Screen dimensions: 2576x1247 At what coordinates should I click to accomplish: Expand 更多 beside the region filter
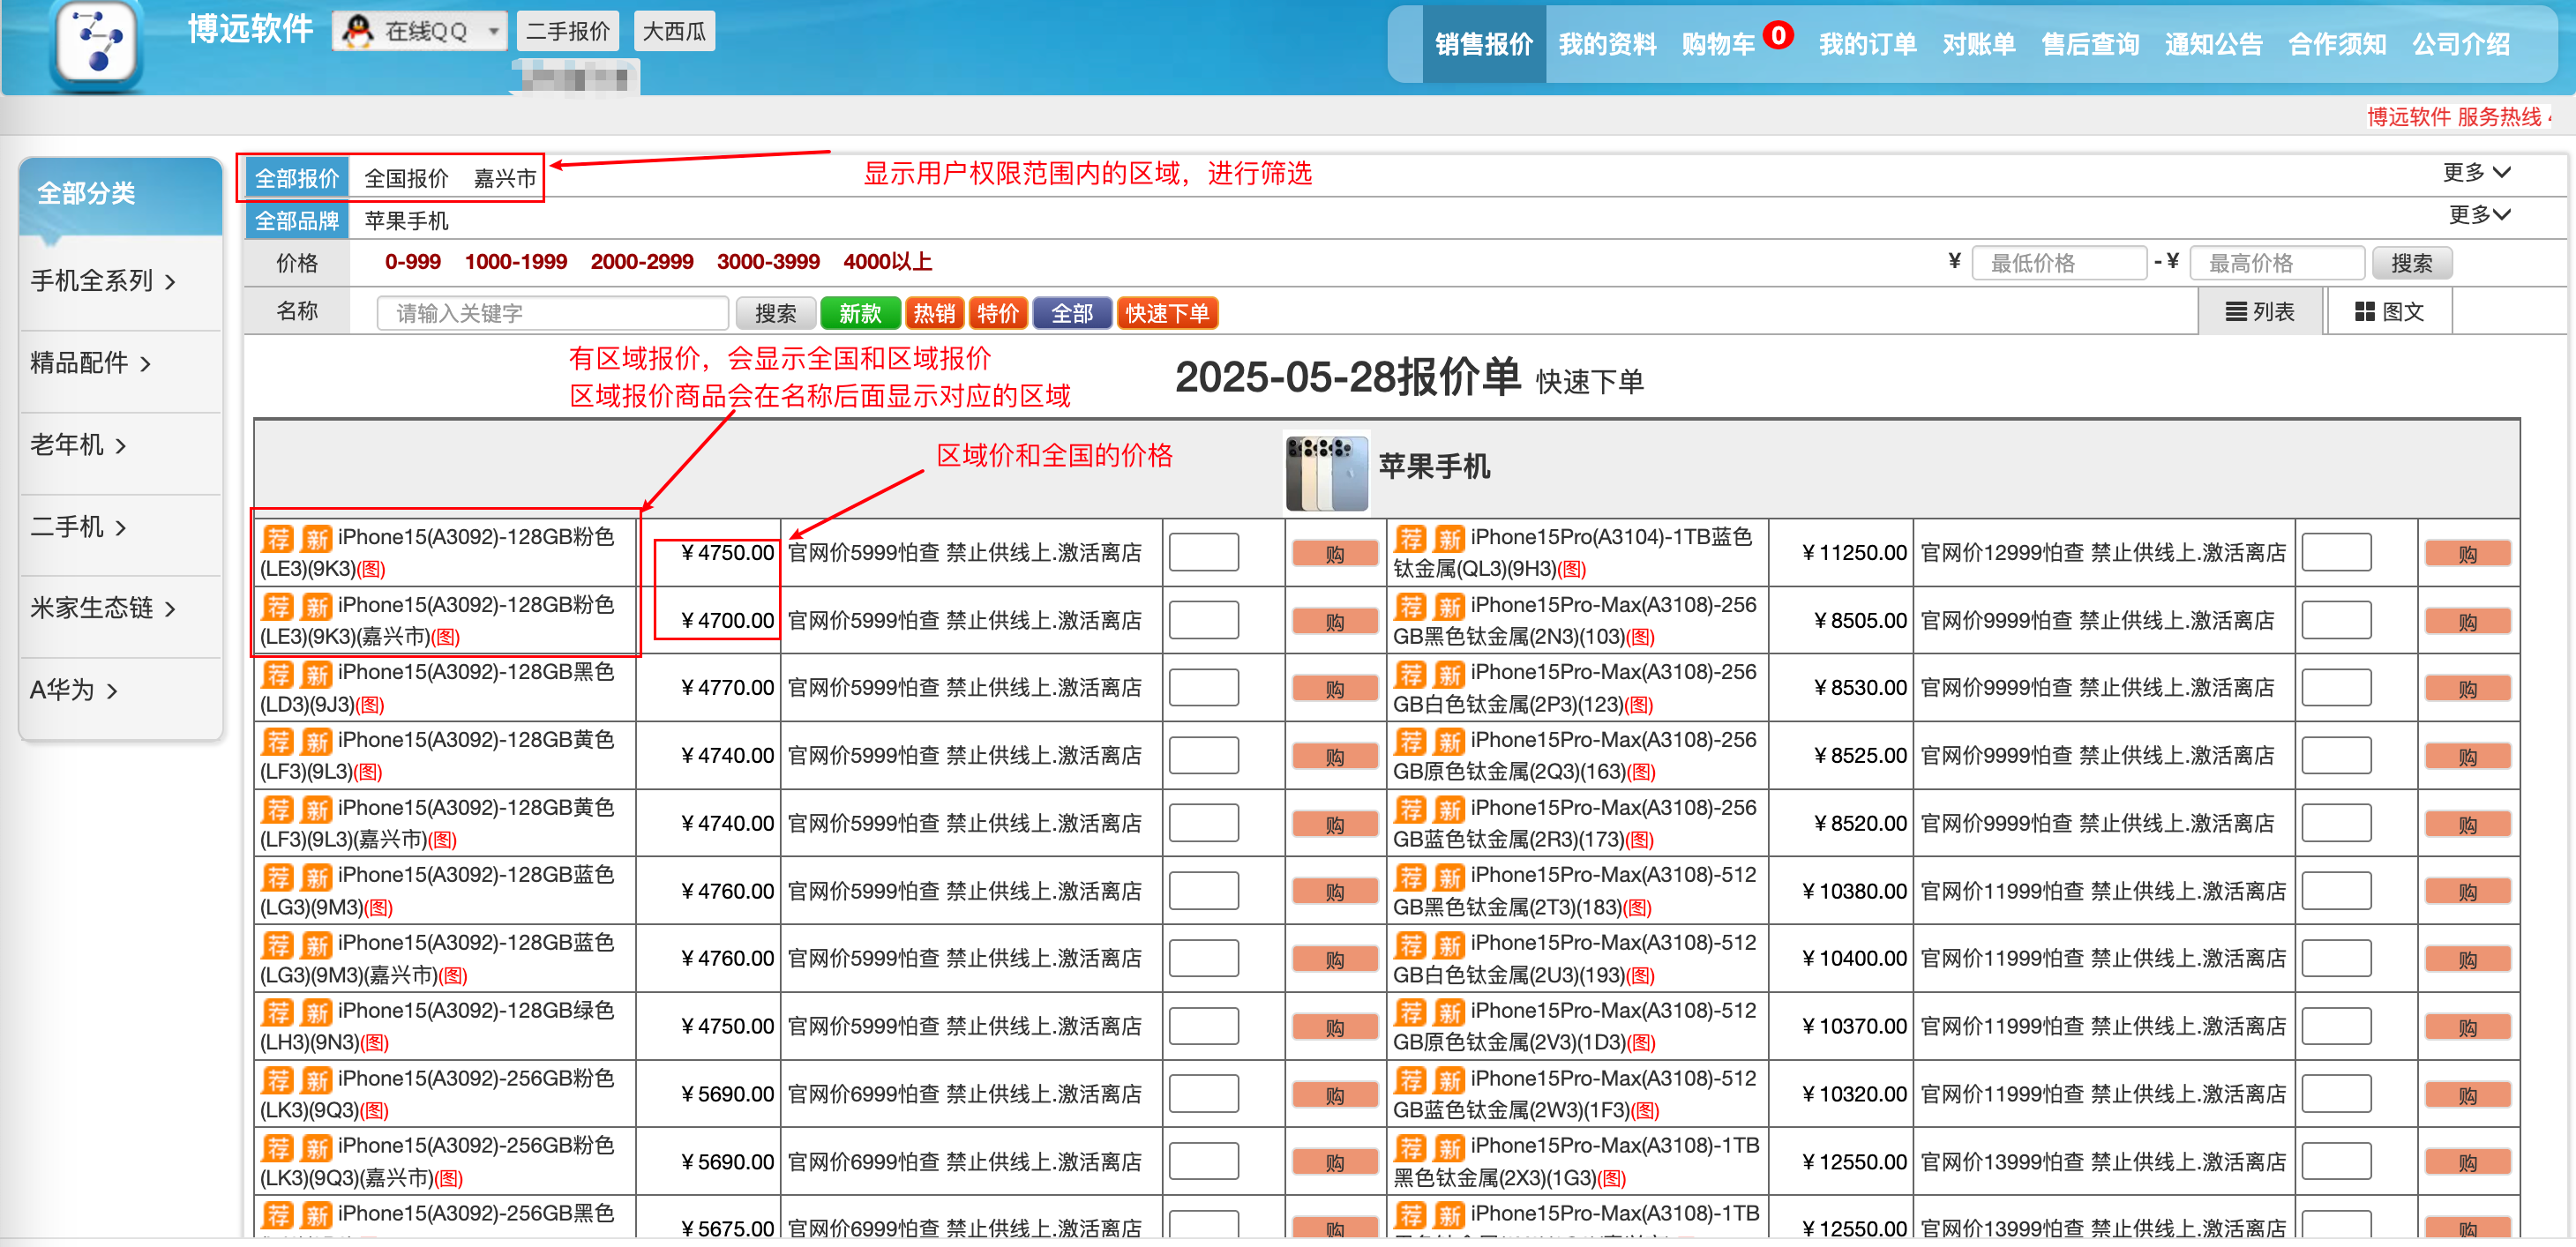click(x=2475, y=173)
